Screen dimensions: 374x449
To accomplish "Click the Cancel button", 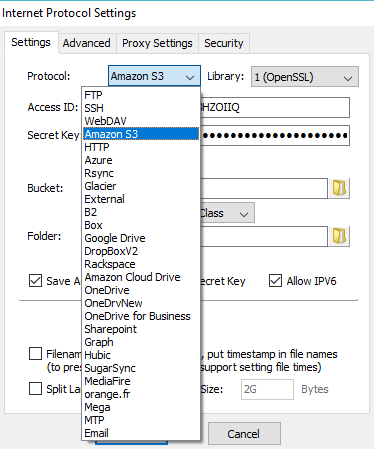I will pos(244,434).
